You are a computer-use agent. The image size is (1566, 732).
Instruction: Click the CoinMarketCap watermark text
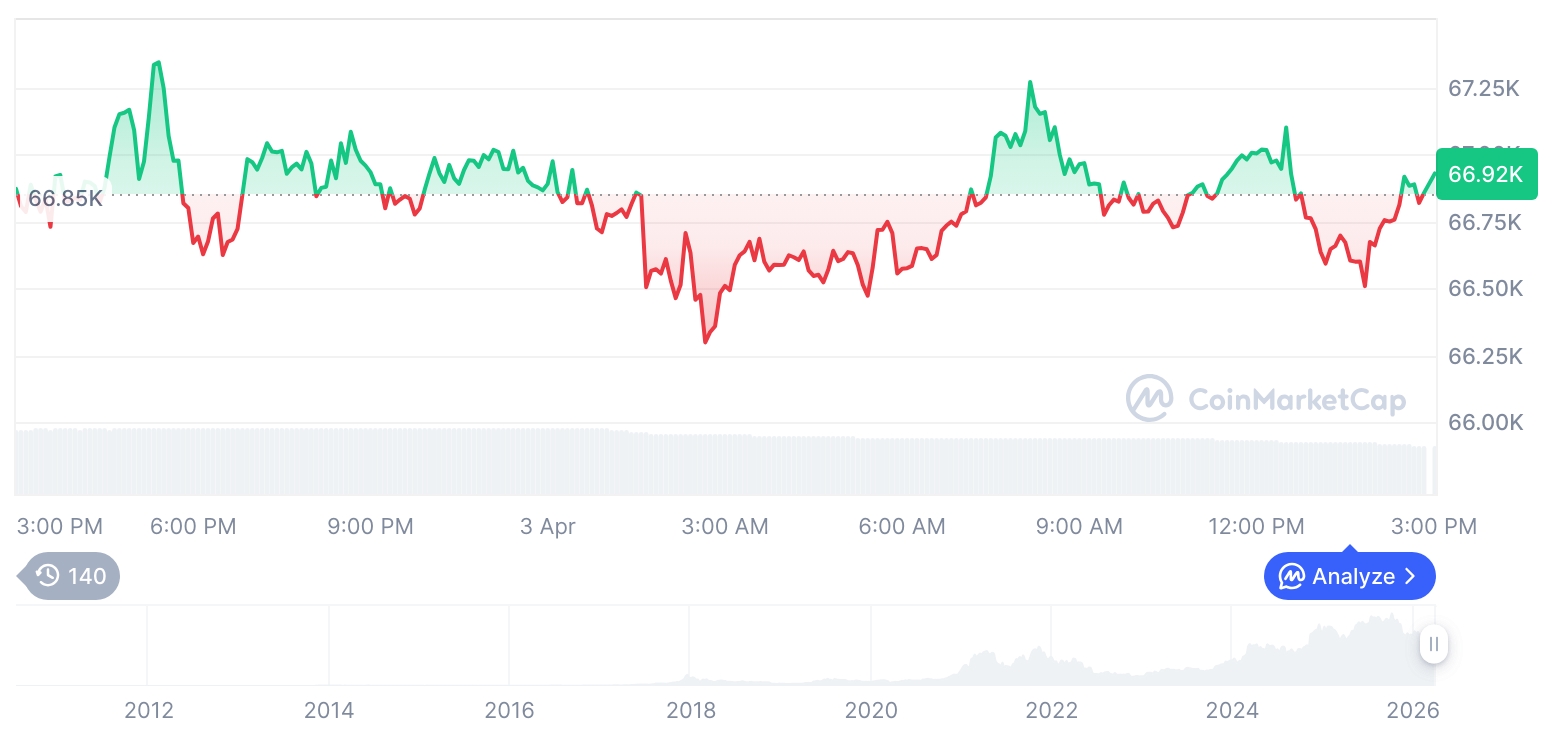1297,400
